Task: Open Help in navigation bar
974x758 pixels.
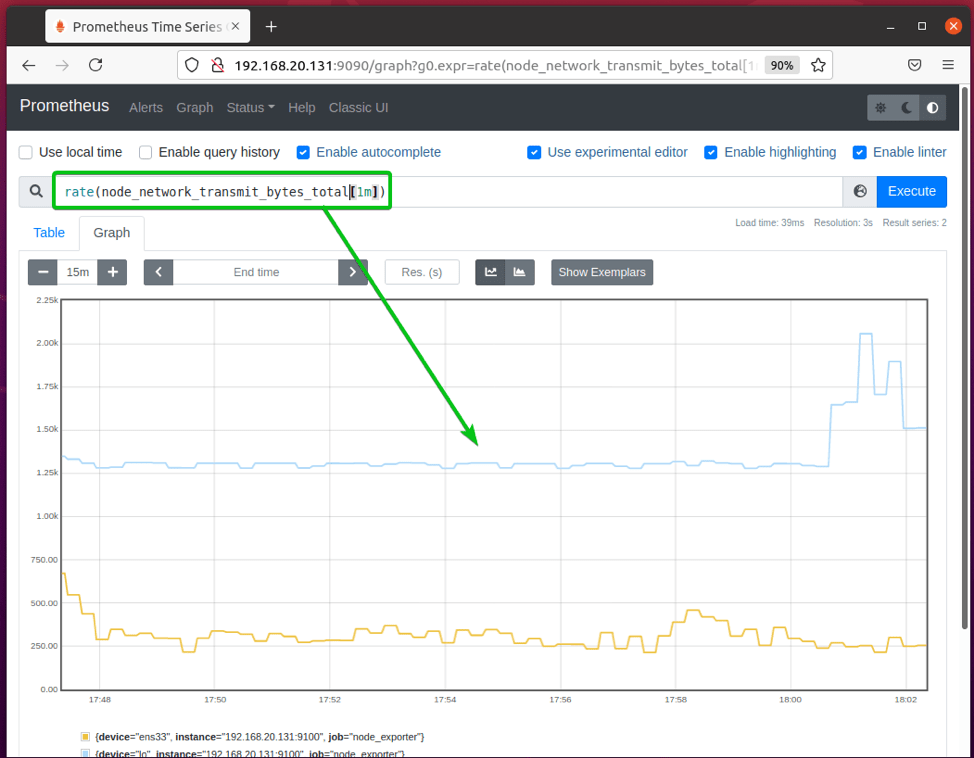Action: (x=301, y=108)
